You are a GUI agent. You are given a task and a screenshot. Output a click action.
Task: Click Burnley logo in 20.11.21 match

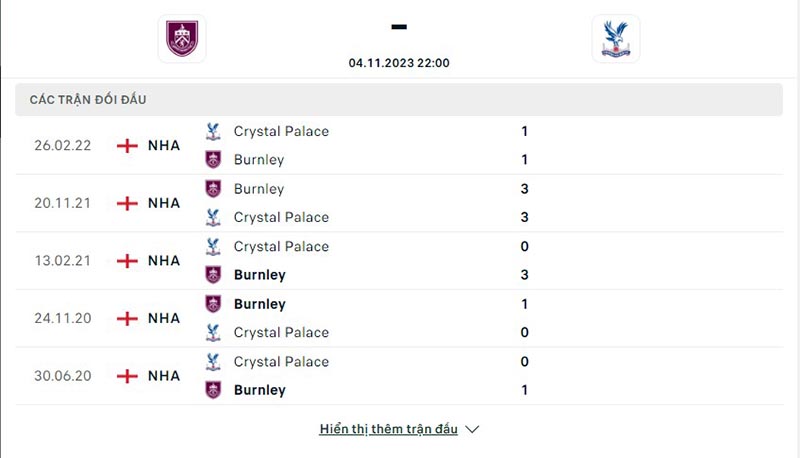pos(212,189)
